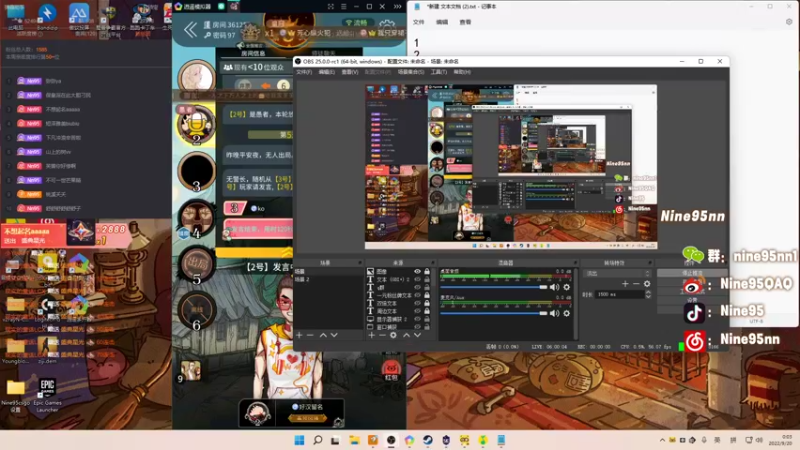Remove the selected scene with the minus icon
The width and height of the screenshot is (800, 450).
click(310, 335)
